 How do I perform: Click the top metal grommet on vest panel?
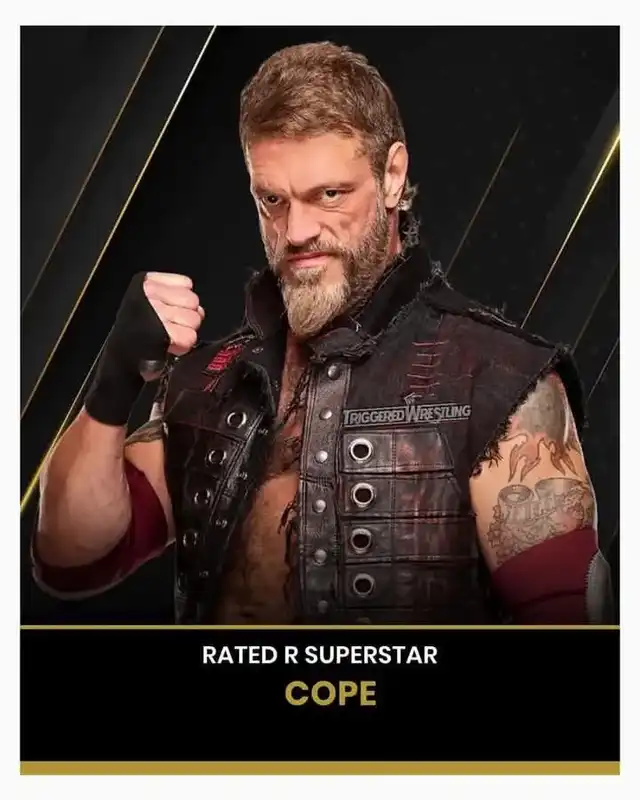point(361,451)
